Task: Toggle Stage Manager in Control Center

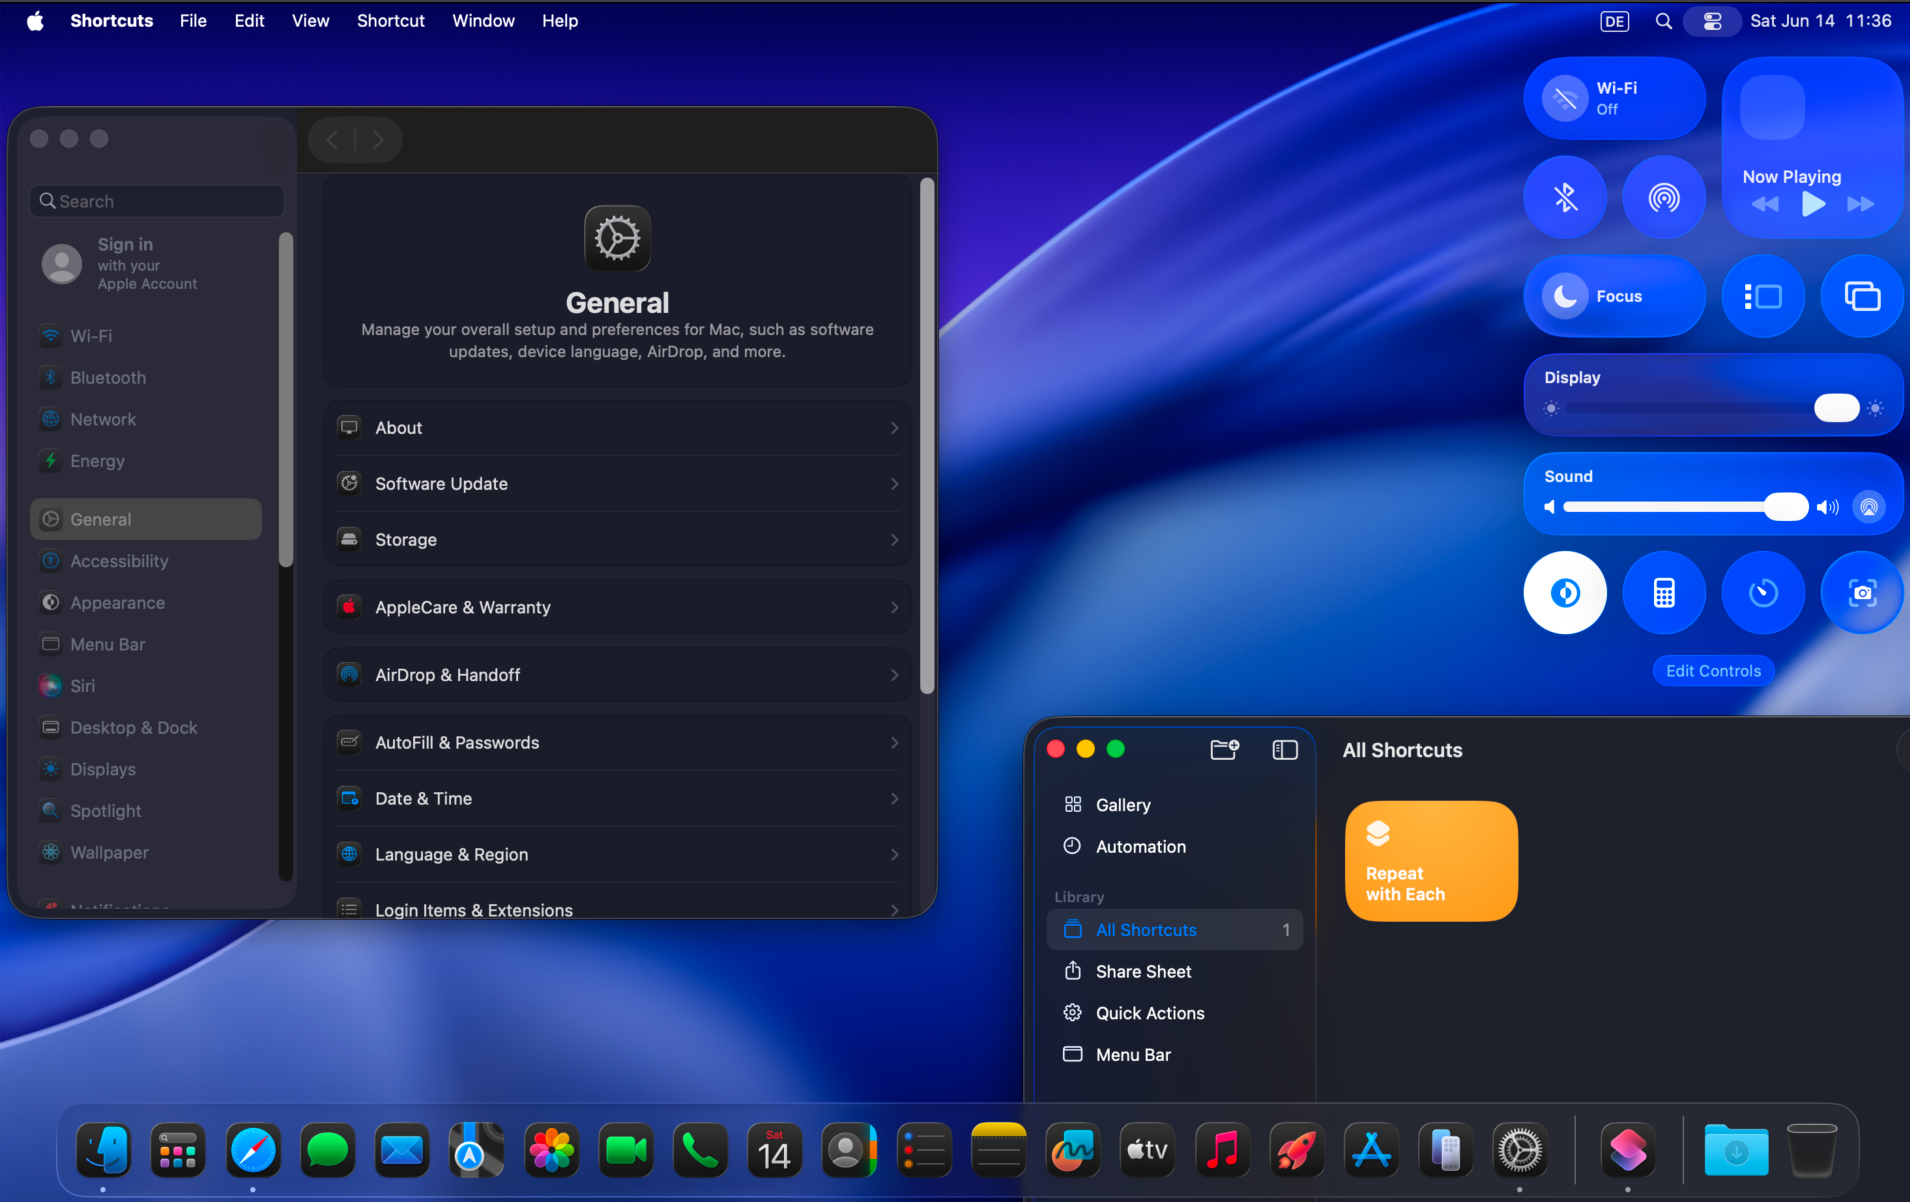Action: (x=1763, y=296)
